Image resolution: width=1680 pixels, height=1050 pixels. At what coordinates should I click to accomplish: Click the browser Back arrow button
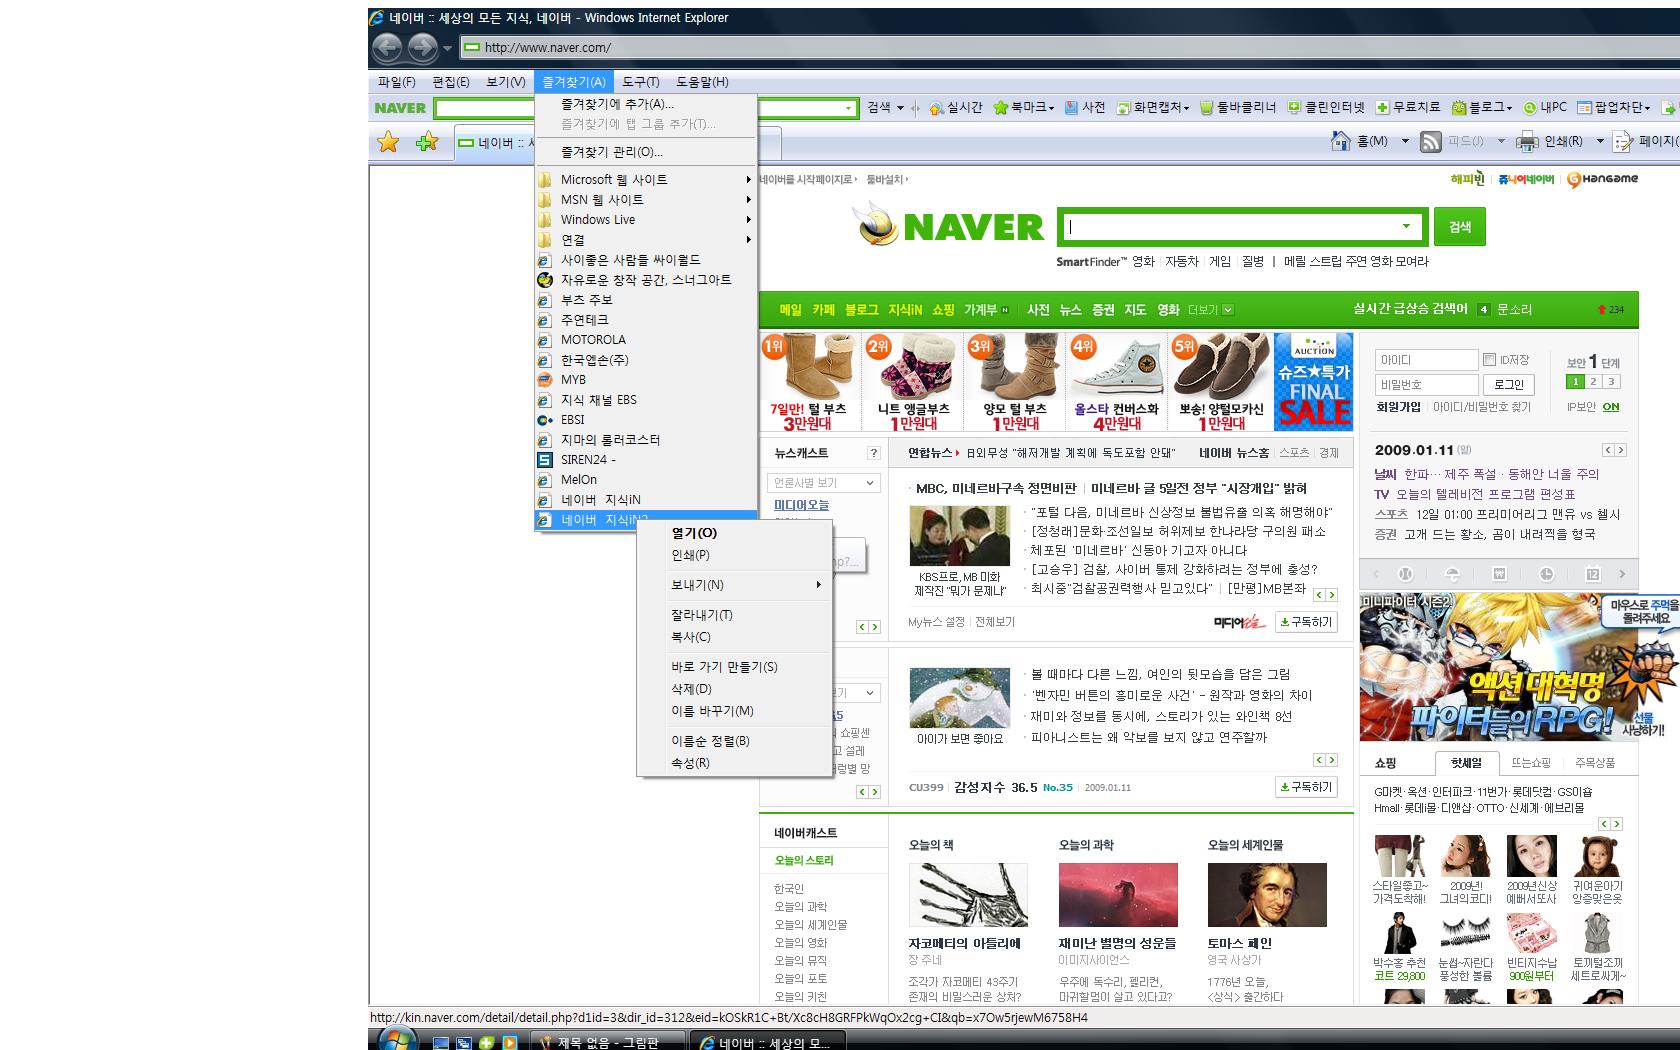[x=387, y=47]
